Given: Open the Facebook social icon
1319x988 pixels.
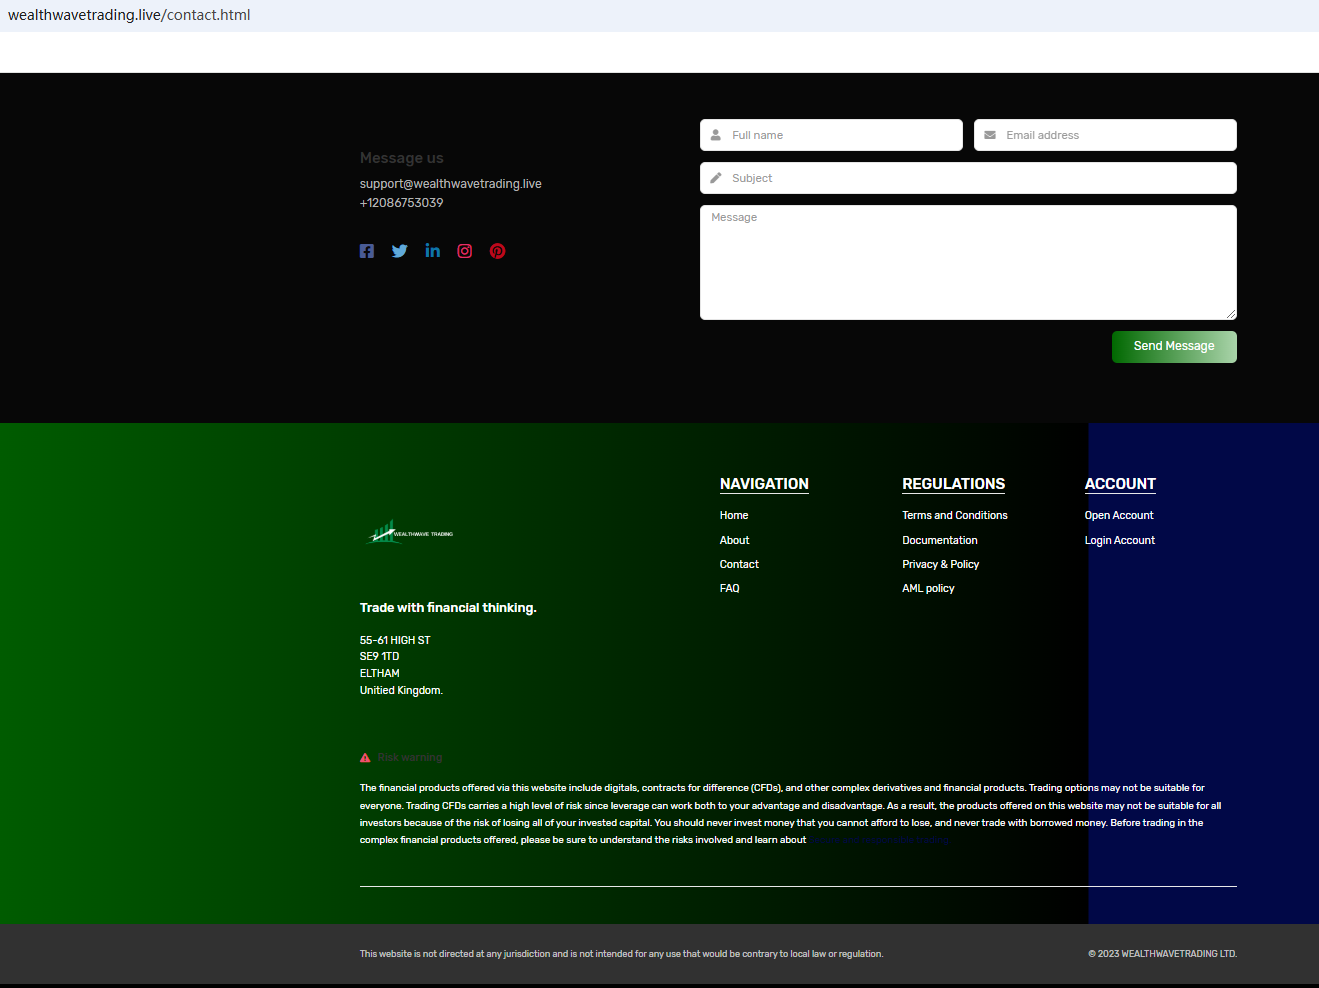Looking at the screenshot, I should click(x=367, y=251).
